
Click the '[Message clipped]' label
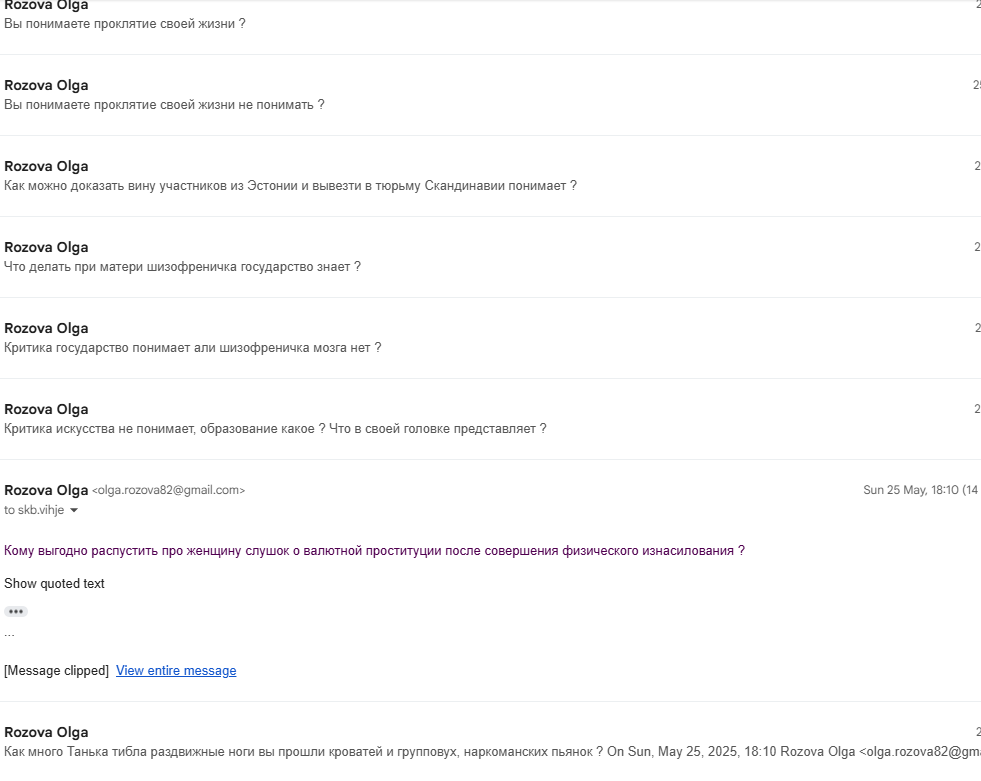56,670
